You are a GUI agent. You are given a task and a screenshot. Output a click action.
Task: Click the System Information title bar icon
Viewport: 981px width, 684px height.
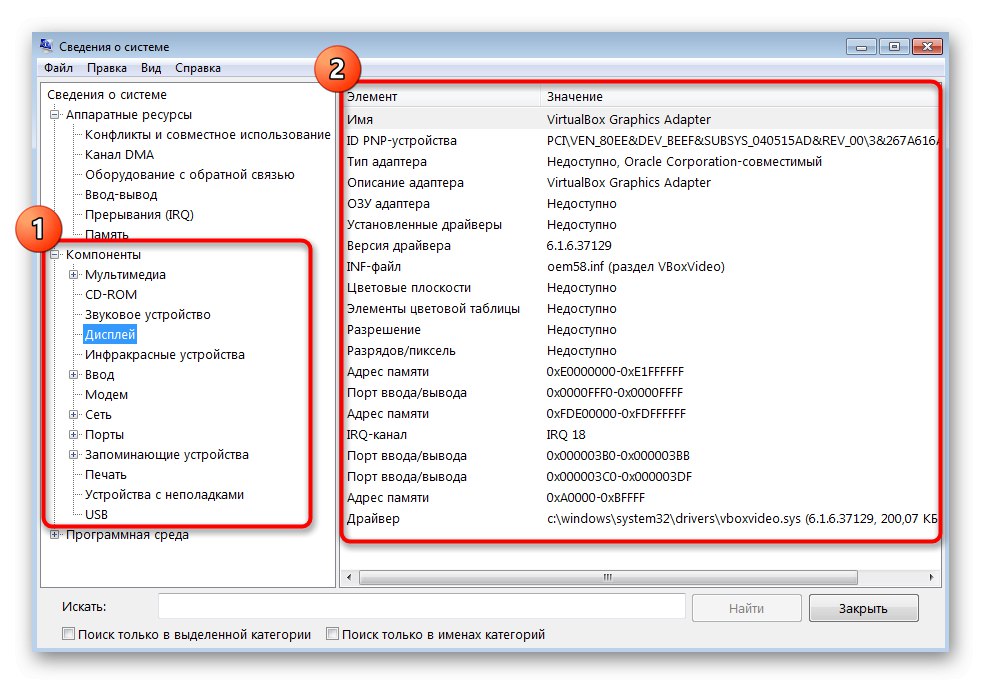click(x=46, y=46)
